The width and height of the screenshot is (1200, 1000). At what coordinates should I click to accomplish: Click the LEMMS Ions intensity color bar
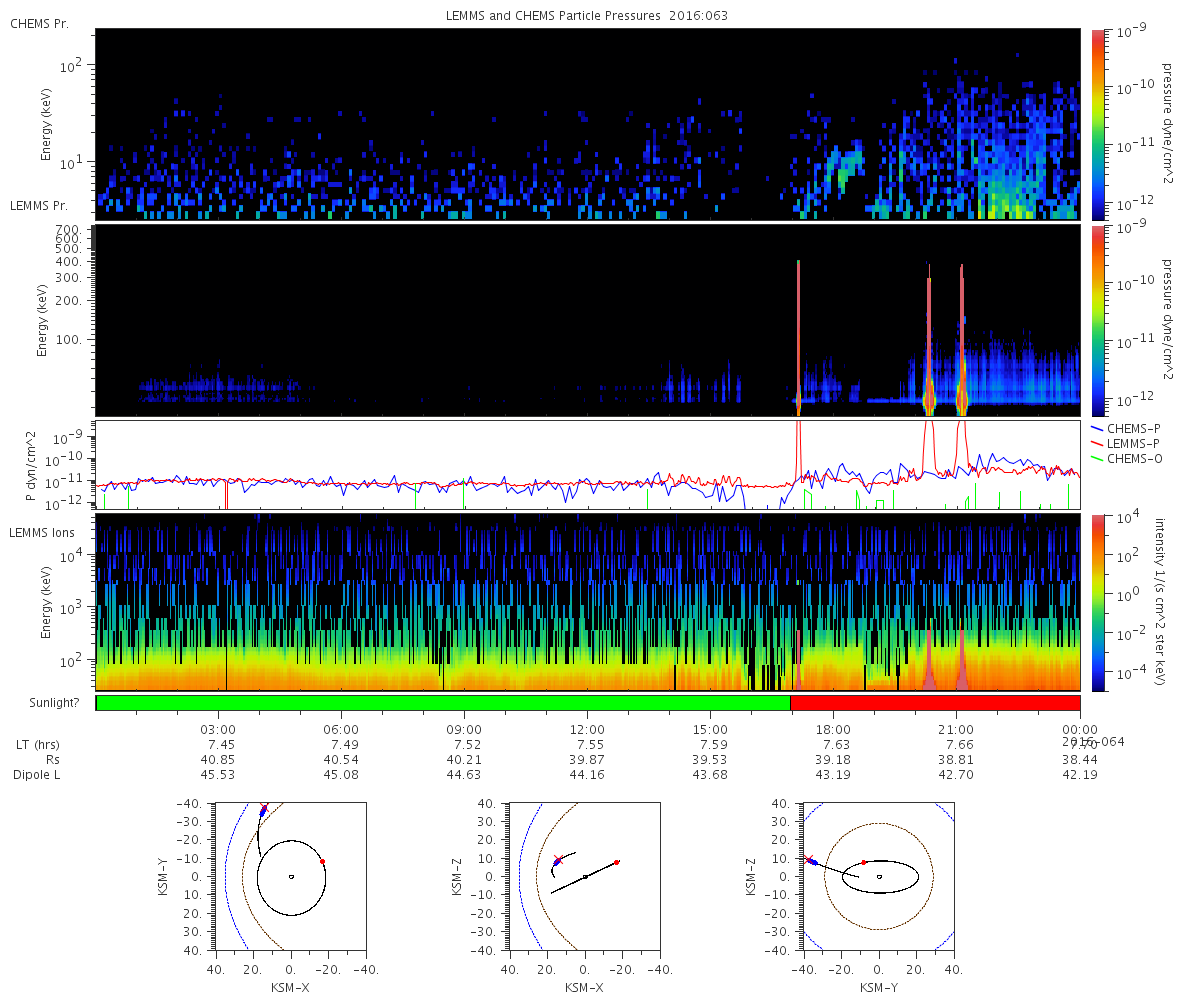1097,602
